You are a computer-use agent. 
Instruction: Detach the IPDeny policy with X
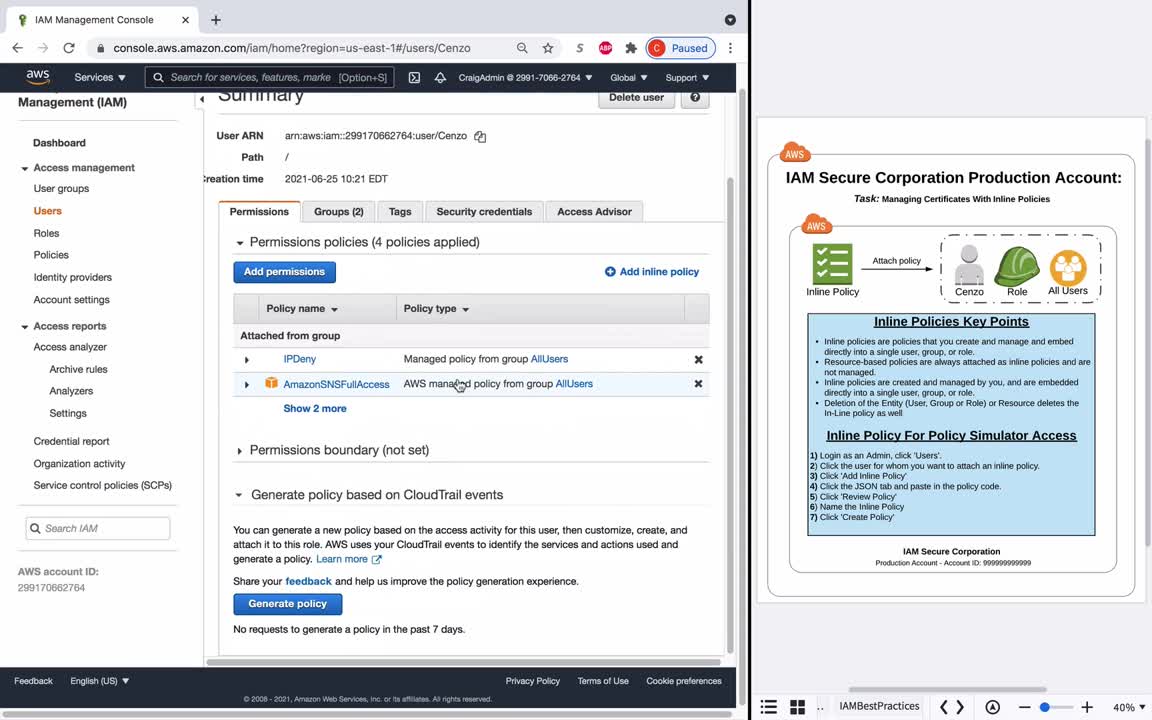tap(698, 359)
